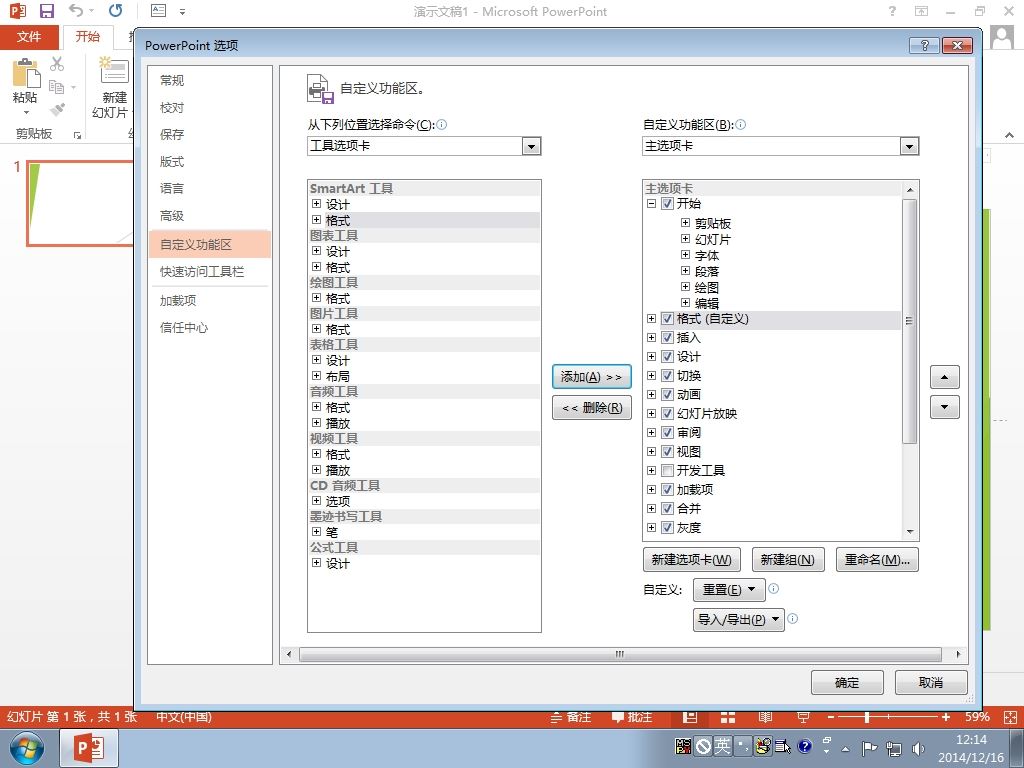Image resolution: width=1024 pixels, height=768 pixels.
Task: Click the Format Painter brush icon
Action: point(57,109)
